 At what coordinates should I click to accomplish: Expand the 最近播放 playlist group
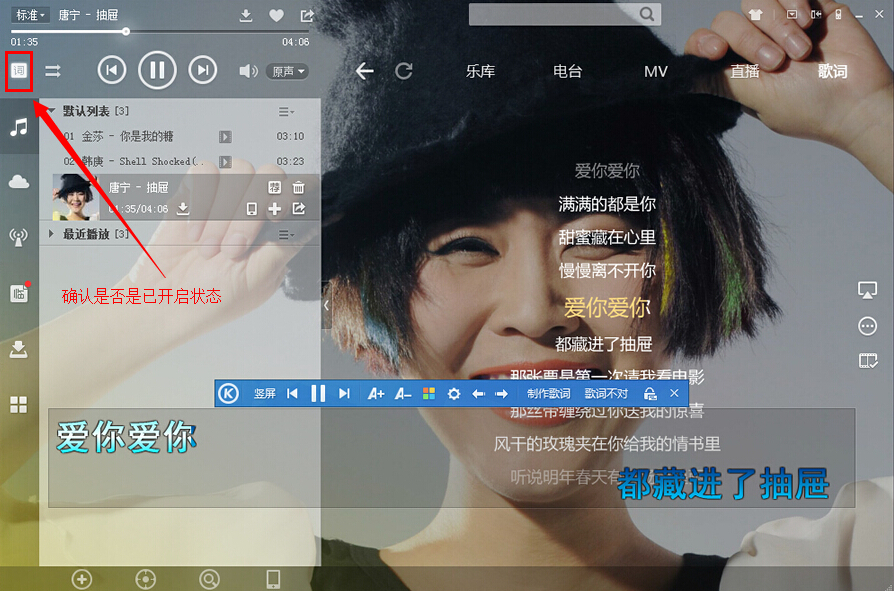tap(52, 234)
